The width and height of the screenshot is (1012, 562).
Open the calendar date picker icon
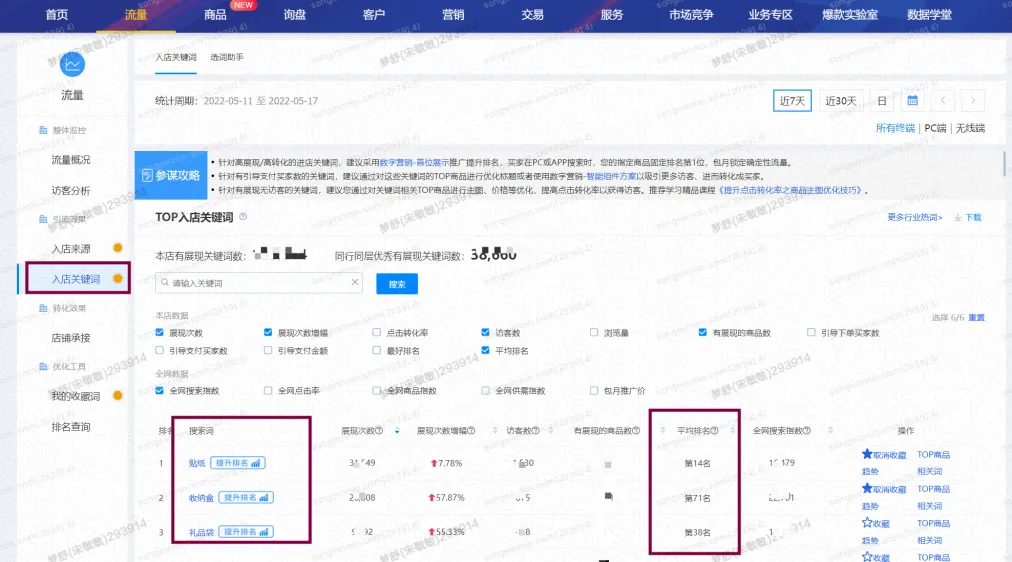point(912,101)
